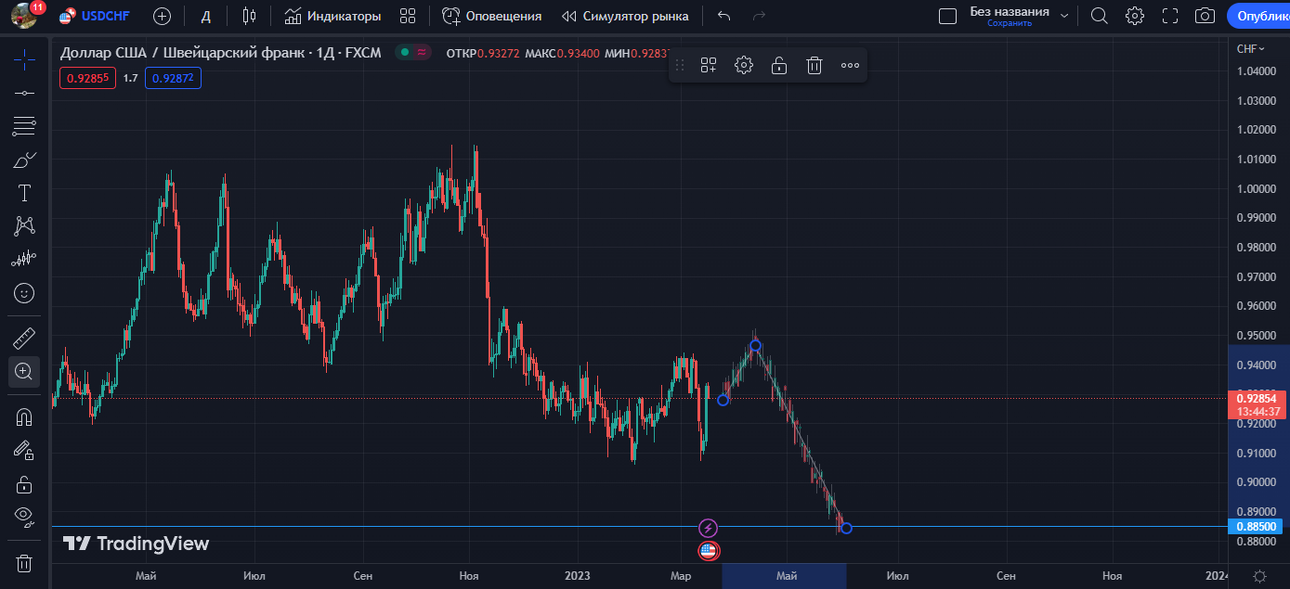Lock all drawing tools in sidebar
The image size is (1290, 589).
24,484
